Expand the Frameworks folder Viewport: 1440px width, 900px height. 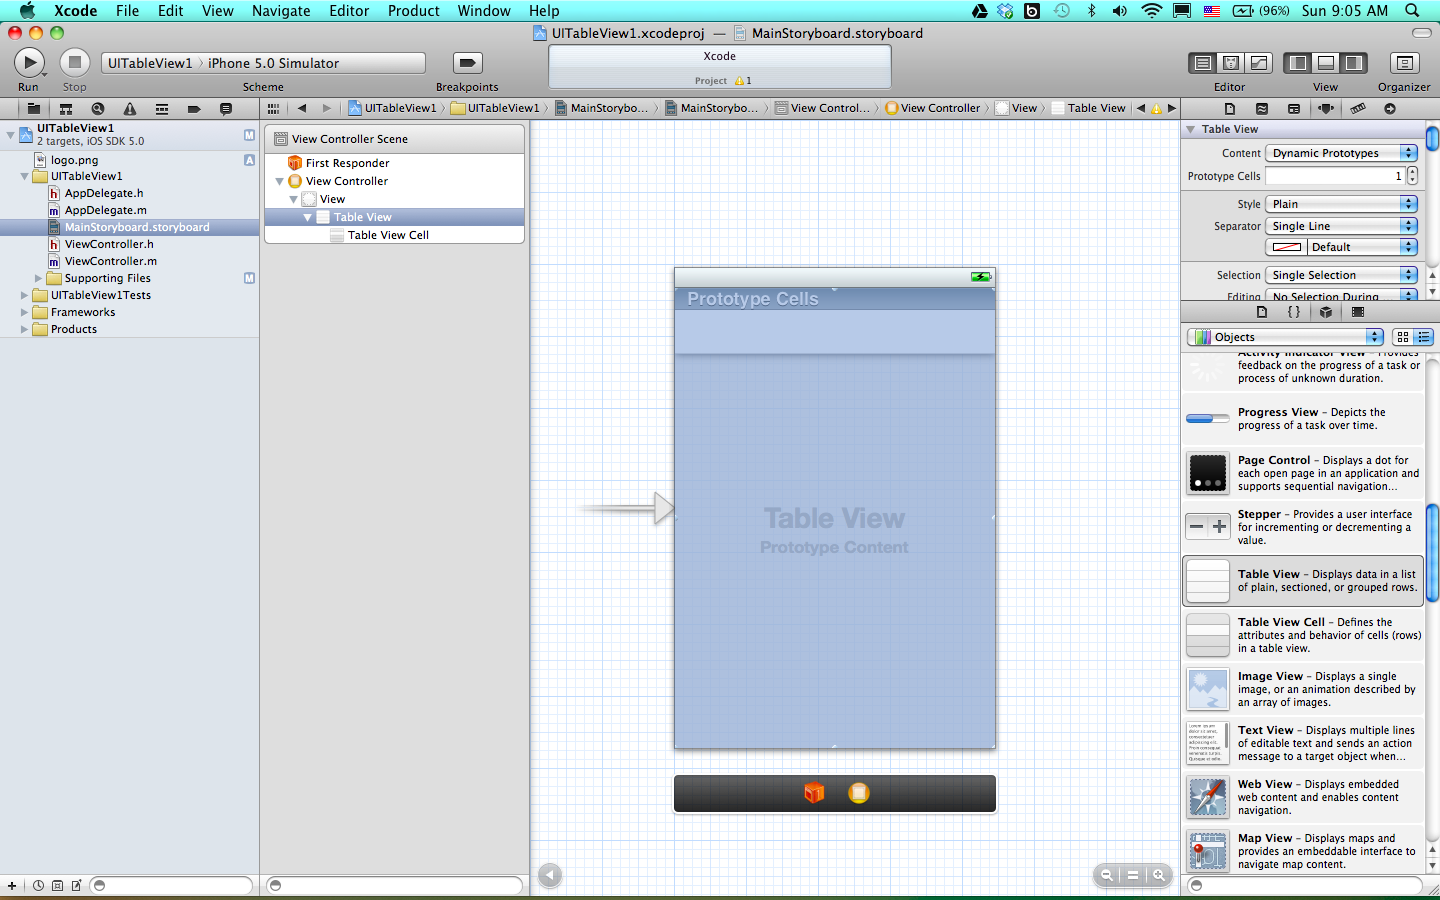pyautogui.click(x=25, y=312)
